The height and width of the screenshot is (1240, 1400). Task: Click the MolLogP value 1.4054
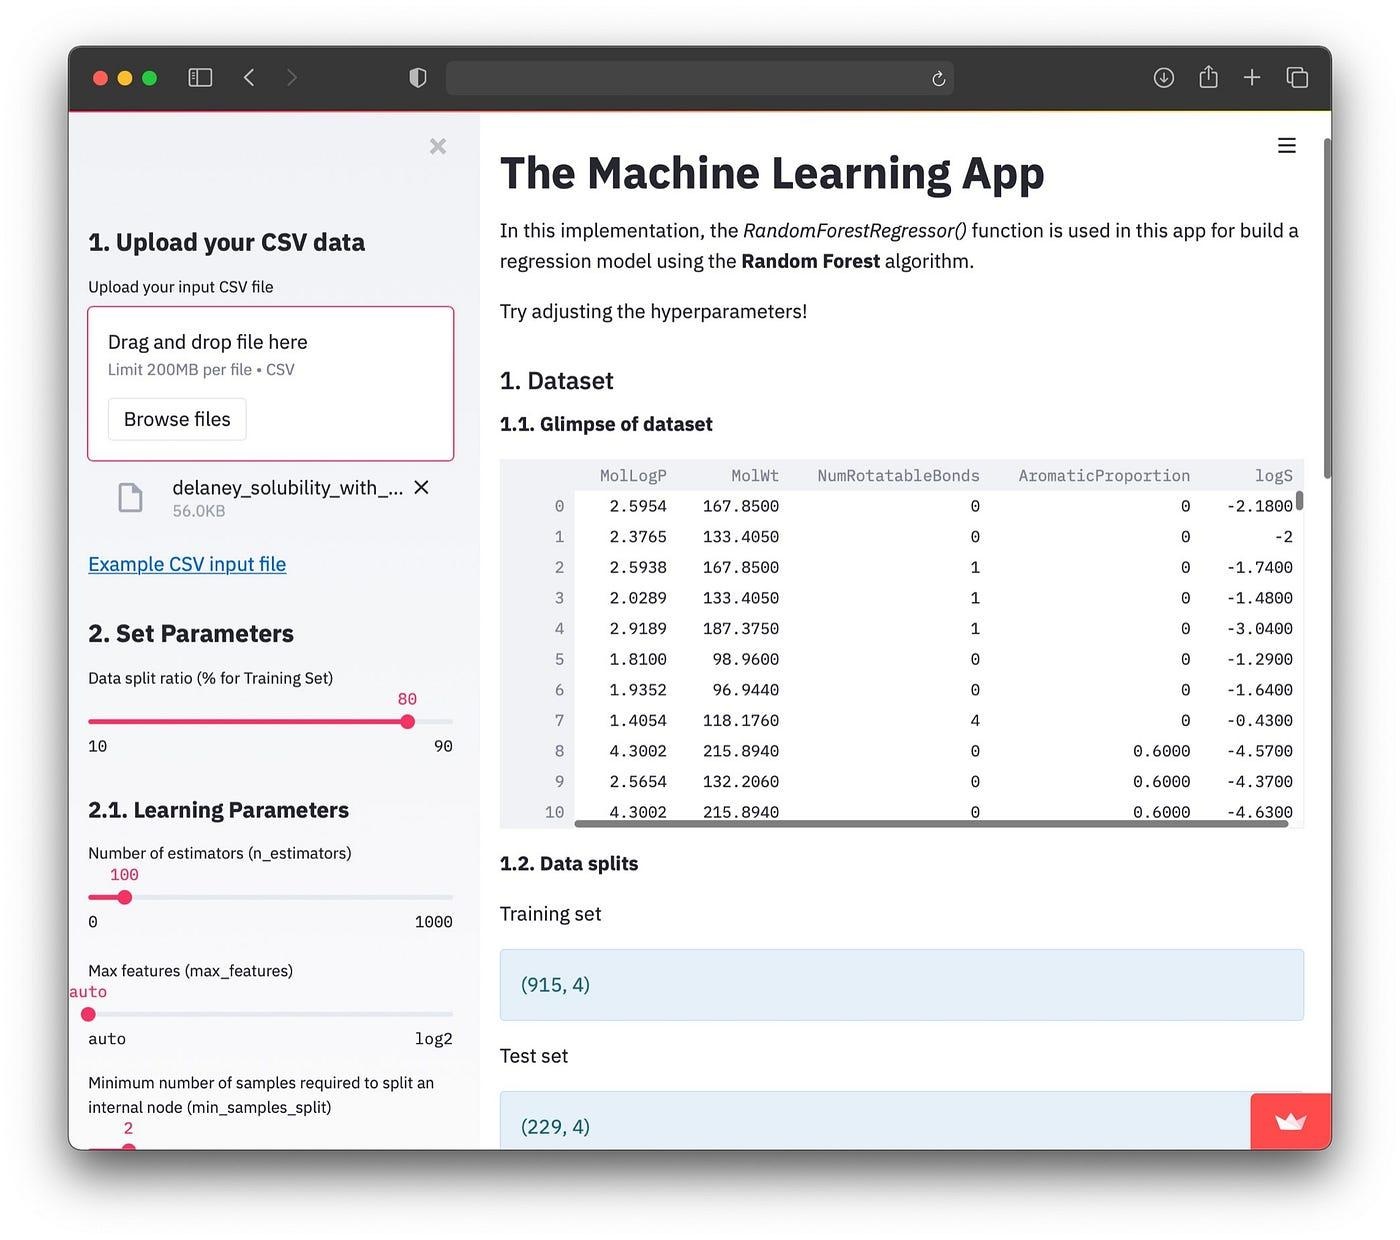637,720
